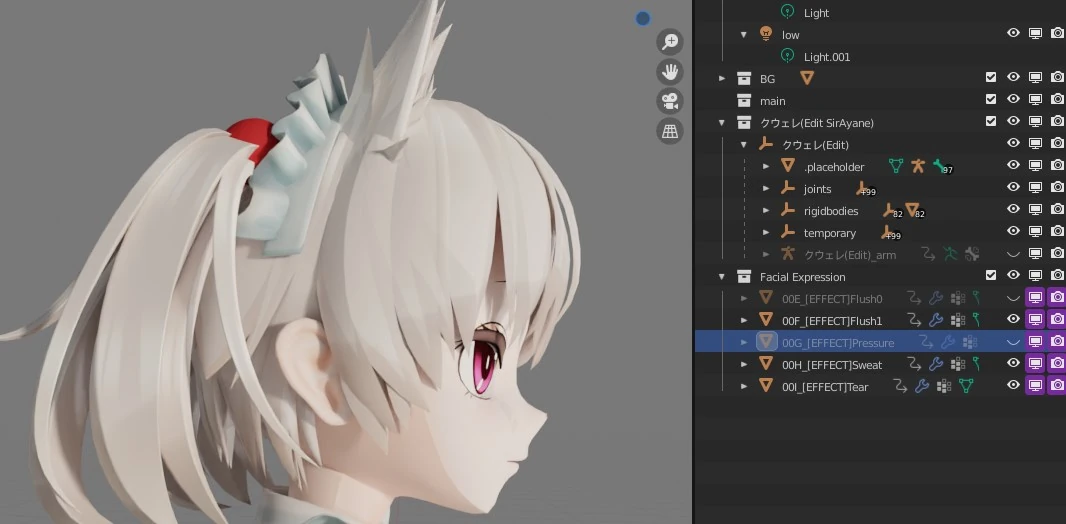Click the .placeholder mesh data icon

[x=896, y=166]
